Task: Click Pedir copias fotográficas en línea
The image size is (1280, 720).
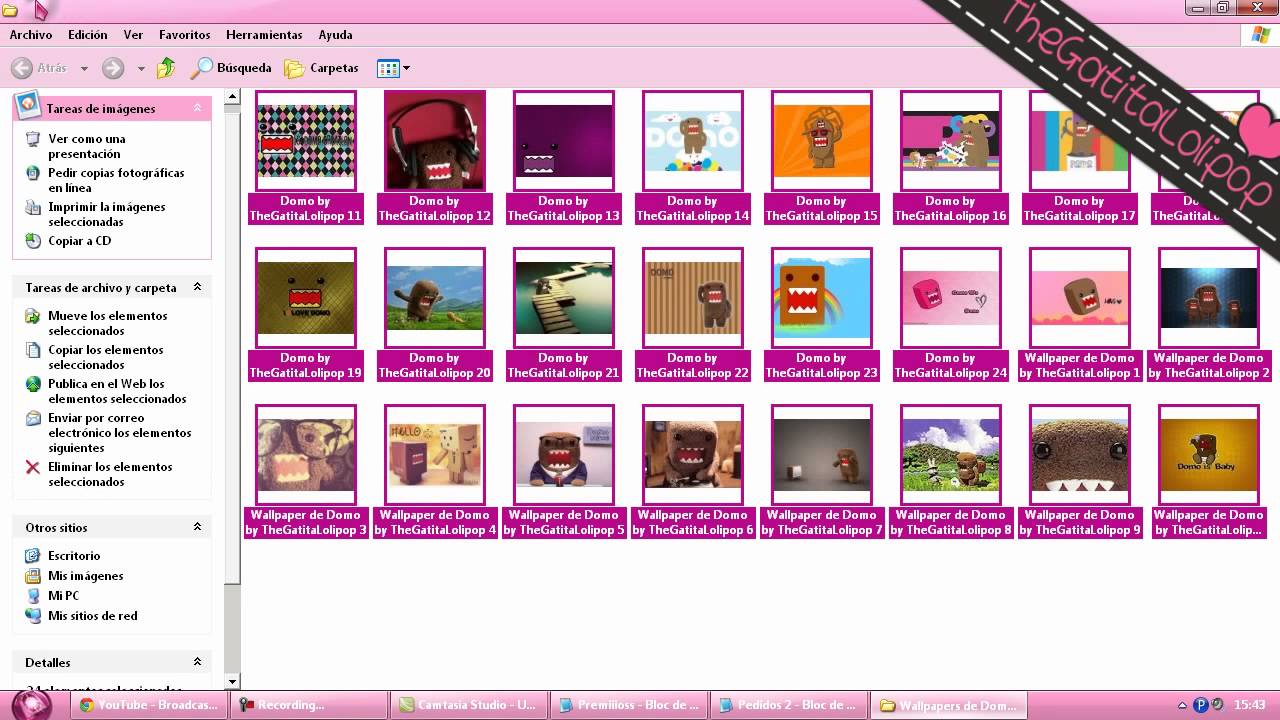Action: (x=116, y=180)
